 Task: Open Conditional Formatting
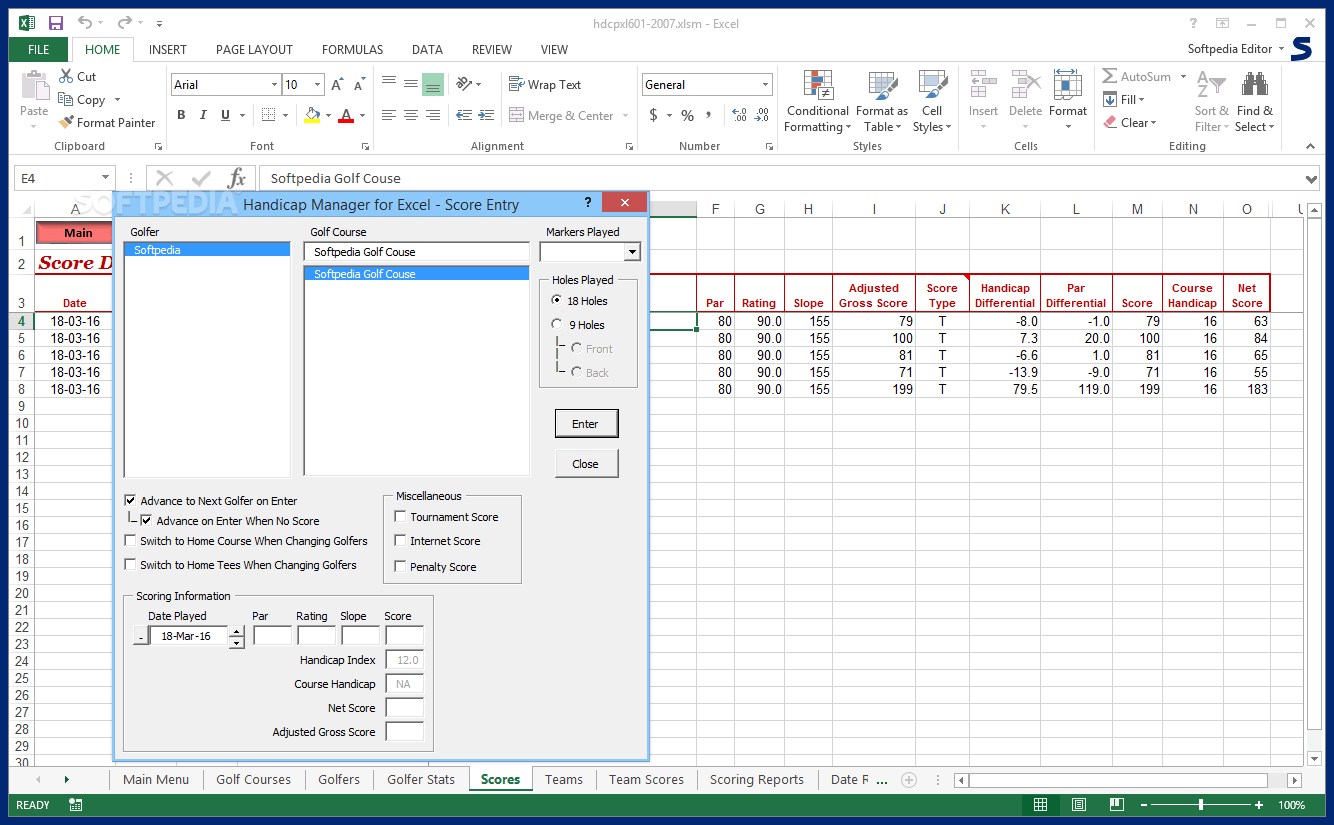click(x=817, y=101)
